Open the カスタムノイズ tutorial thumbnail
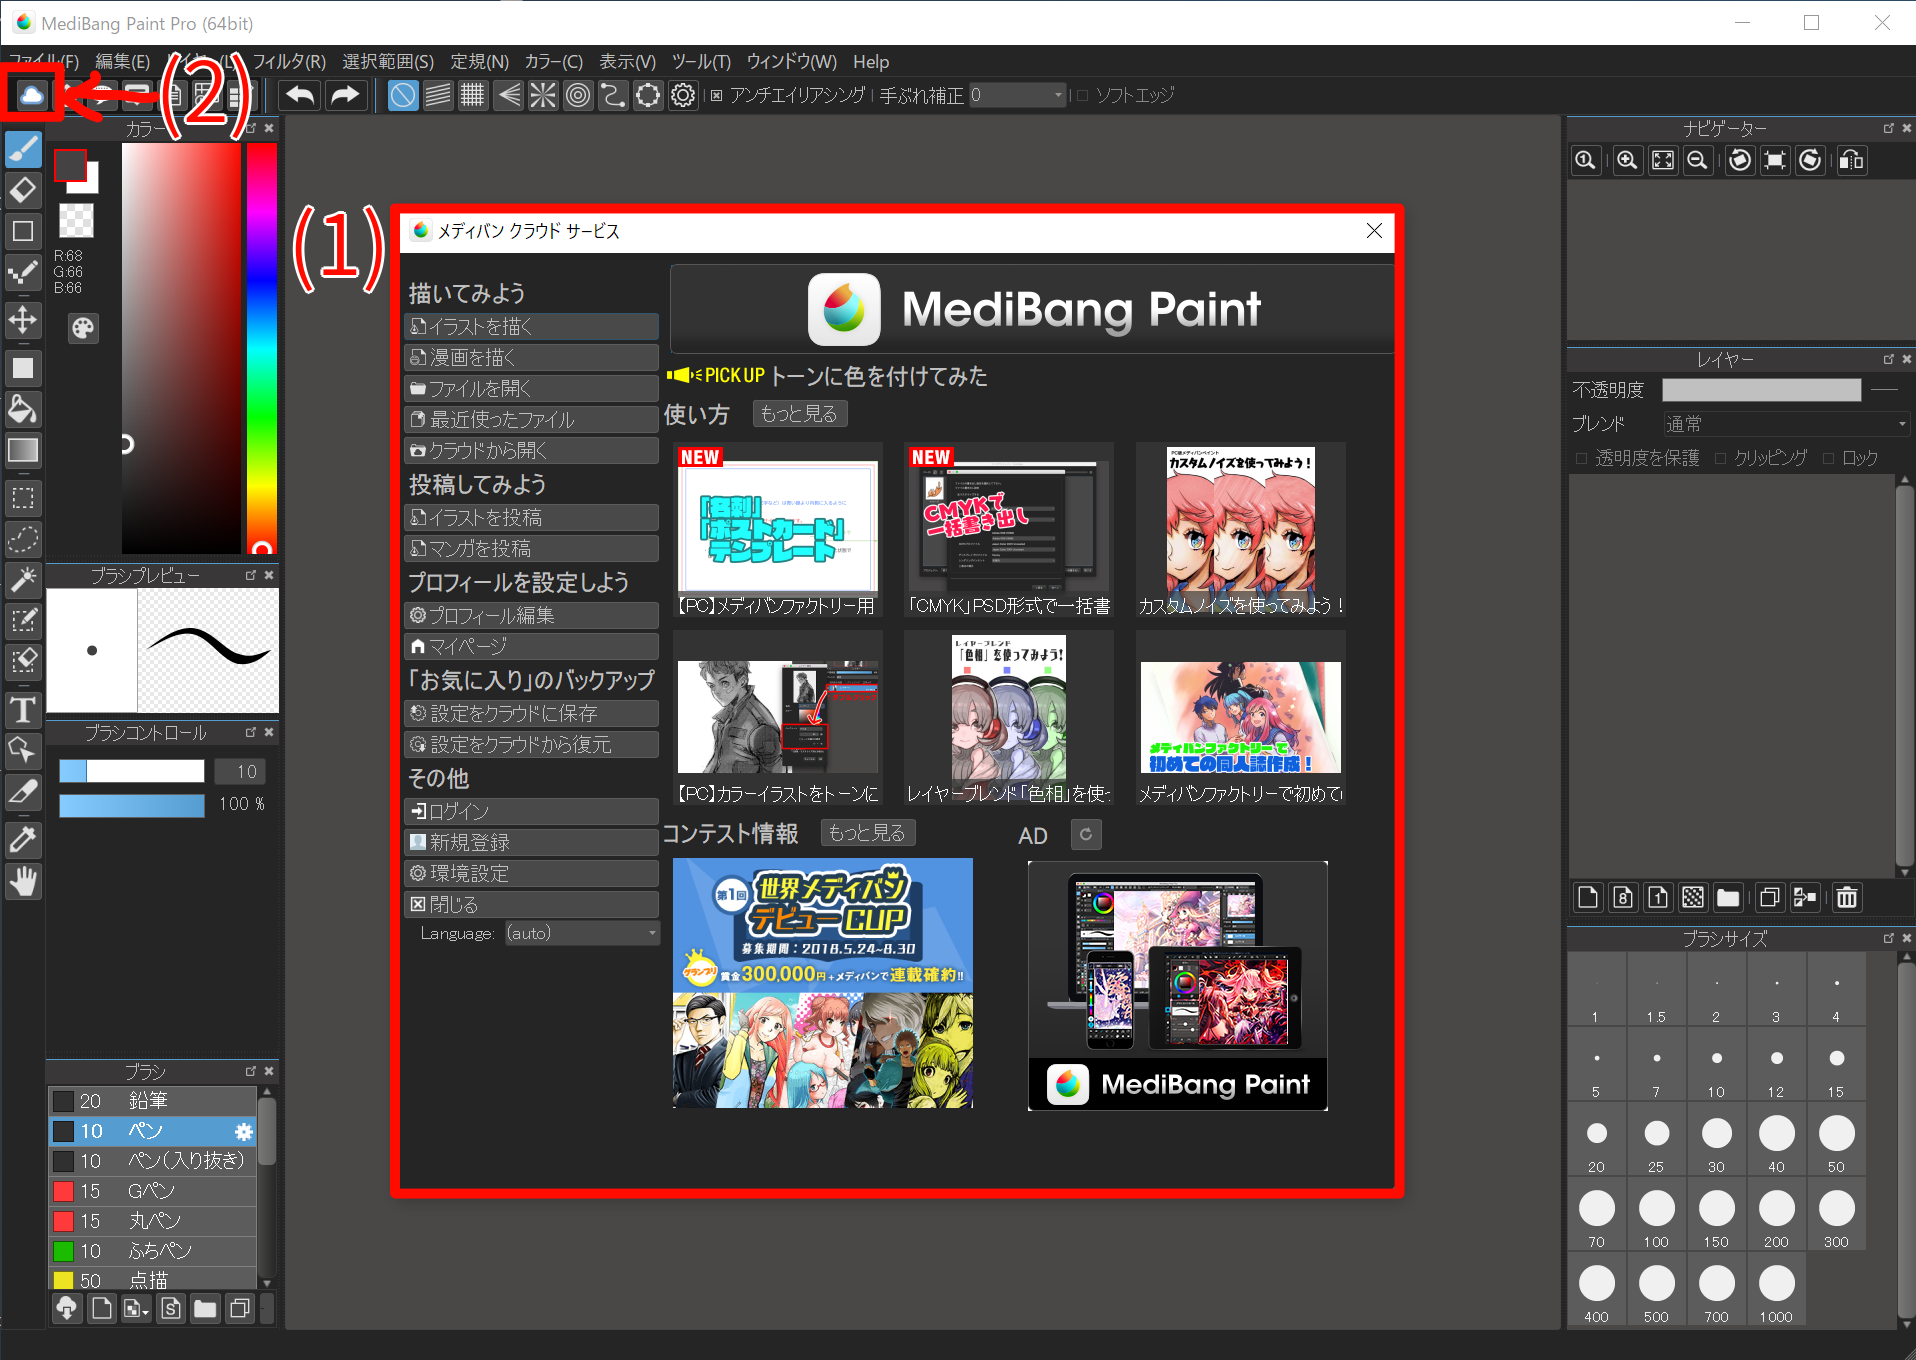This screenshot has width=1916, height=1360. [x=1240, y=530]
